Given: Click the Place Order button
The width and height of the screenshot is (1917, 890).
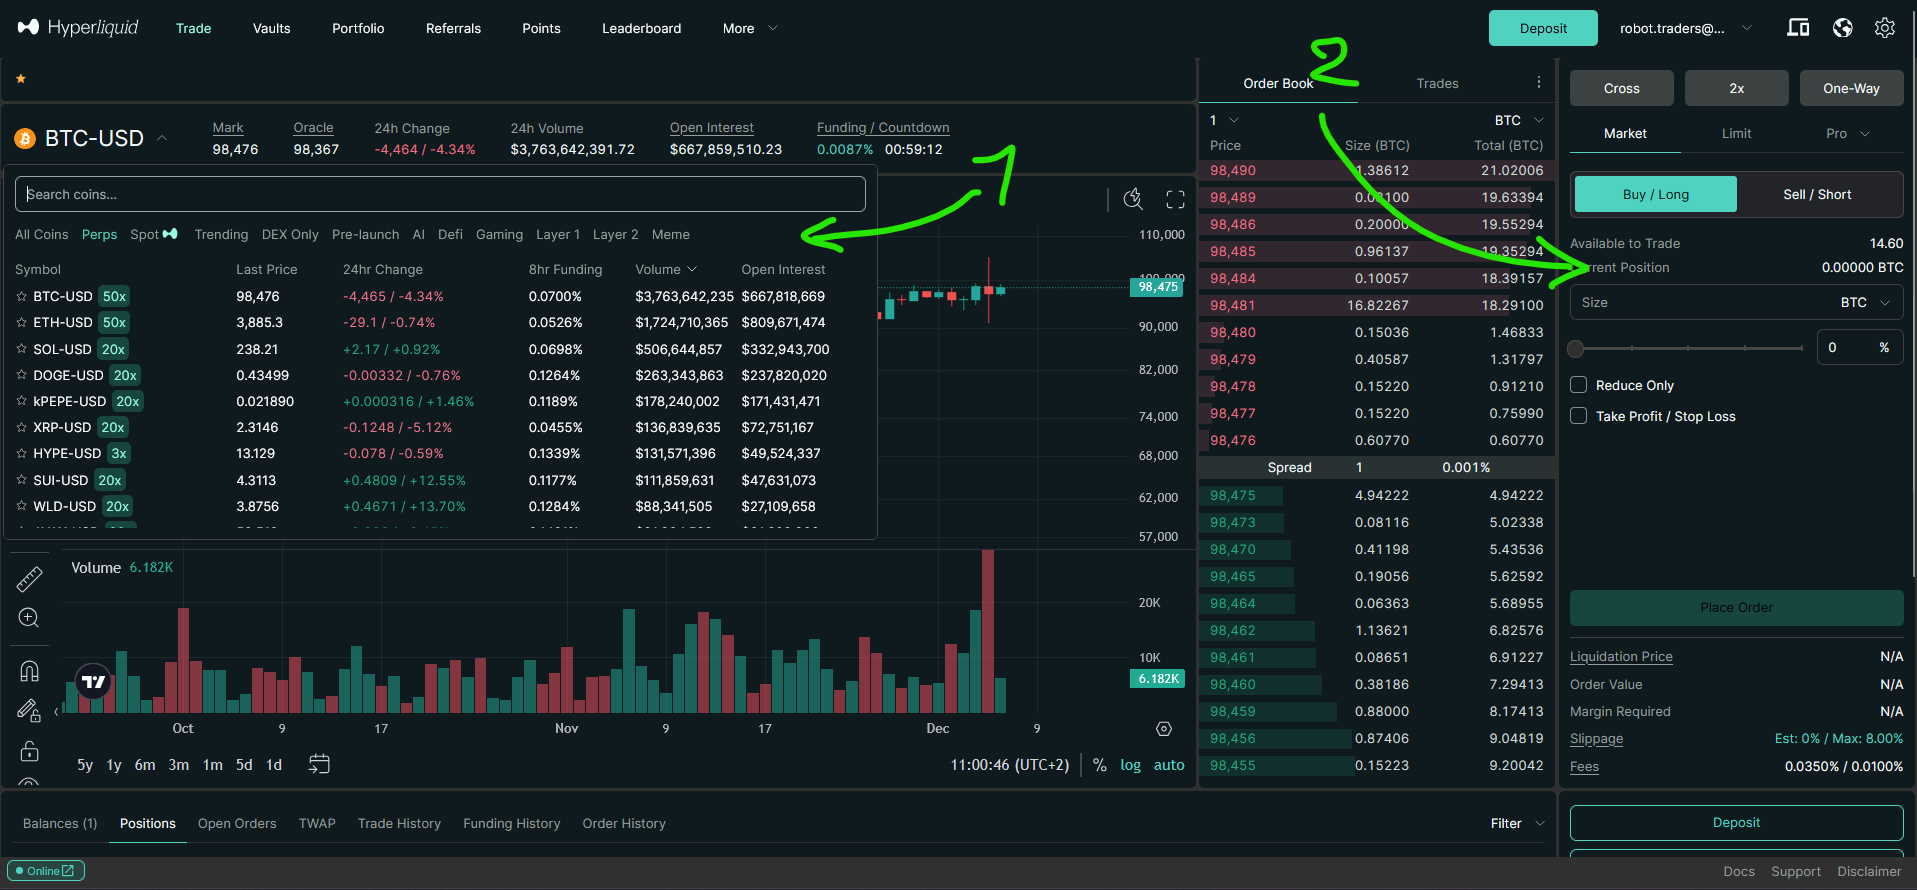Looking at the screenshot, I should [1736, 607].
